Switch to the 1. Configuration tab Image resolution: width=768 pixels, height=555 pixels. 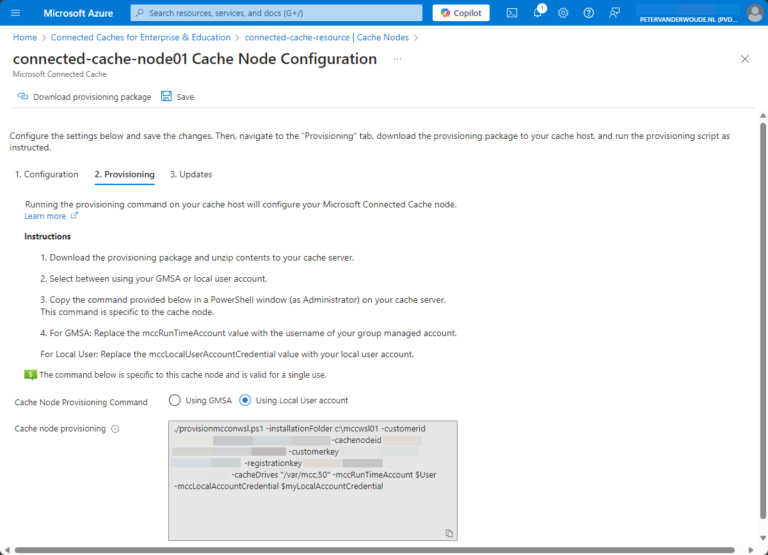coord(46,174)
